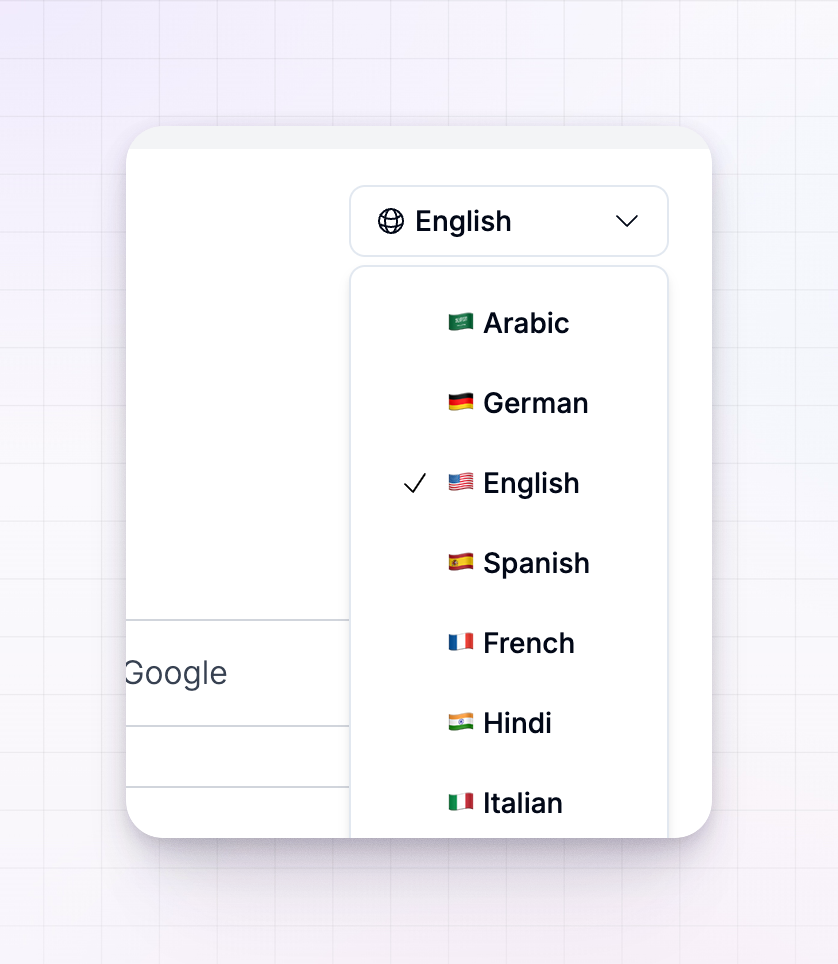Switch language to Spanish
This screenshot has width=838, height=964.
pos(509,563)
